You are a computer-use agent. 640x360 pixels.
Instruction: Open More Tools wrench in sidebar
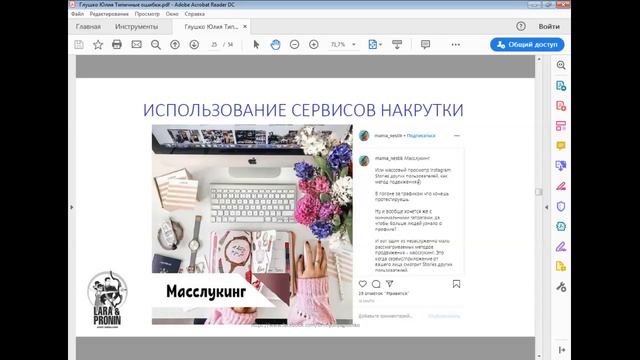point(561,287)
